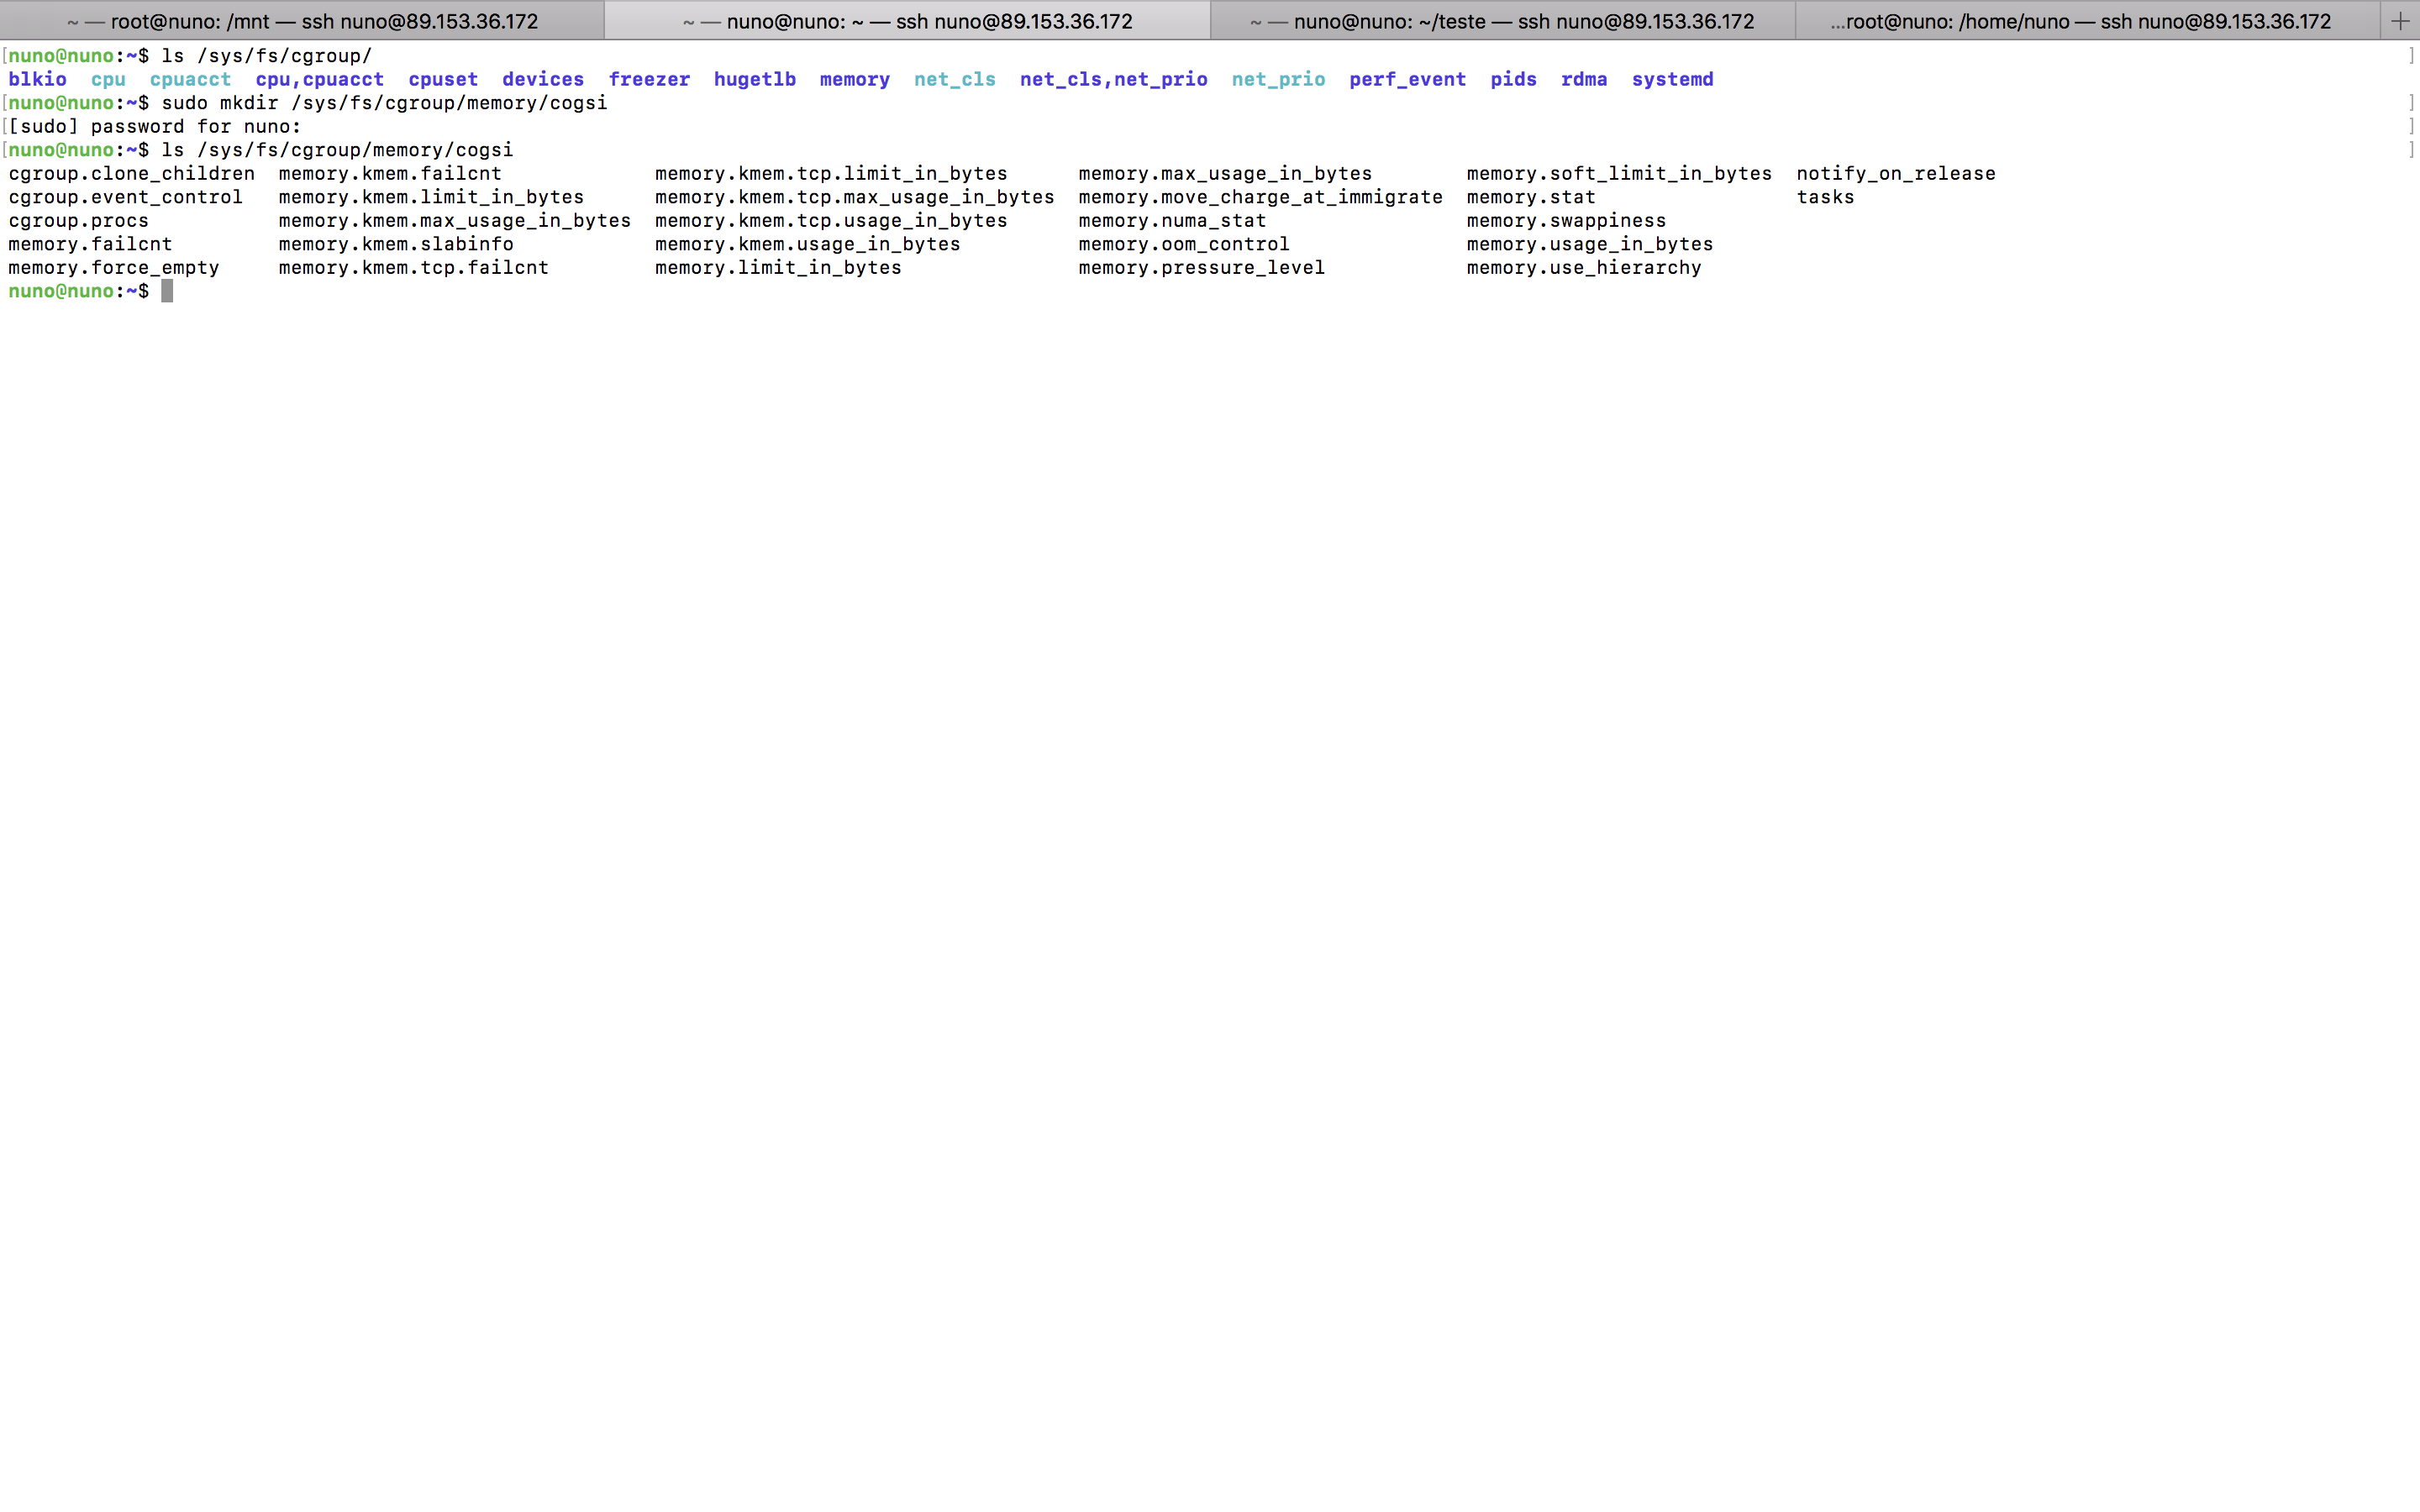The image size is (2420, 1512).
Task: Click the memory.limit_in_bytes file name
Action: (778, 267)
